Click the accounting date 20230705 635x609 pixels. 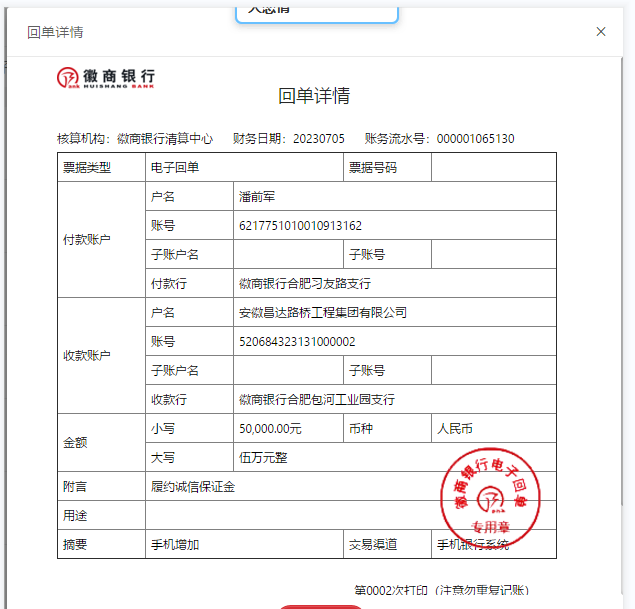[x=318, y=139]
